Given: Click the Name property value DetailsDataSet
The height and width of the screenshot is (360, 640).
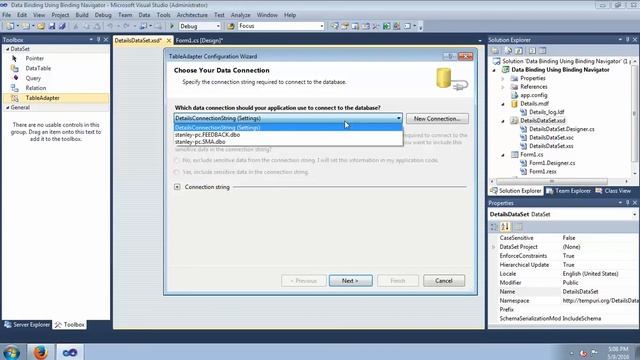Looking at the screenshot, I should (x=580, y=291).
